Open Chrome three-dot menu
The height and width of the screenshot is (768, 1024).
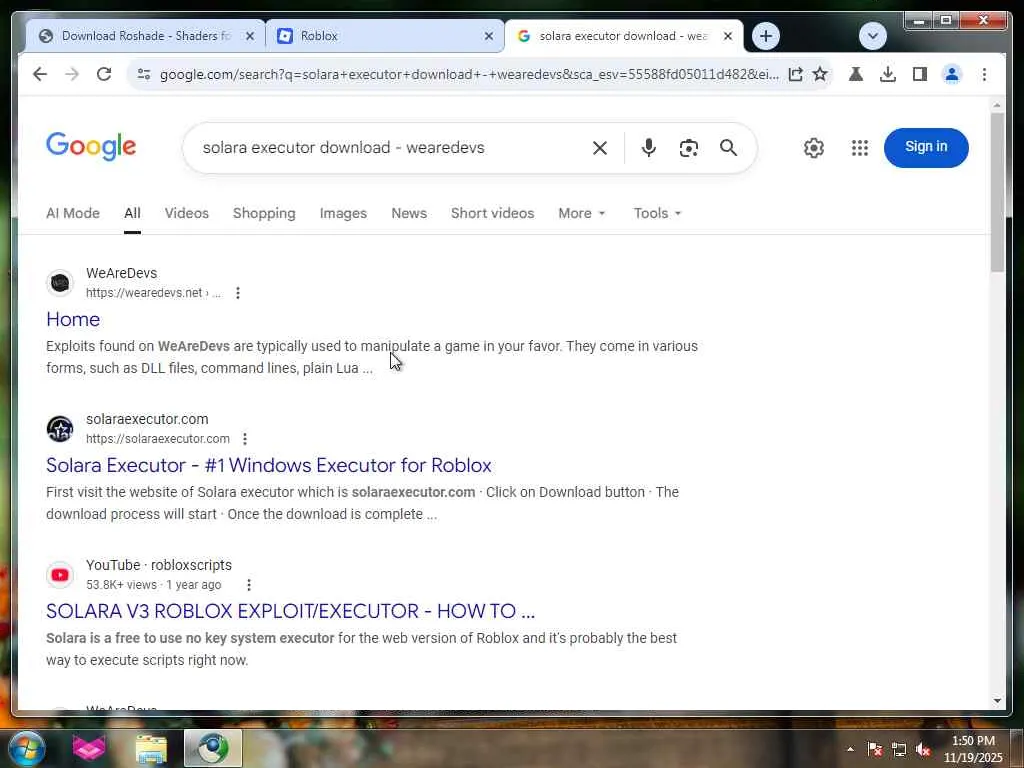click(x=984, y=74)
